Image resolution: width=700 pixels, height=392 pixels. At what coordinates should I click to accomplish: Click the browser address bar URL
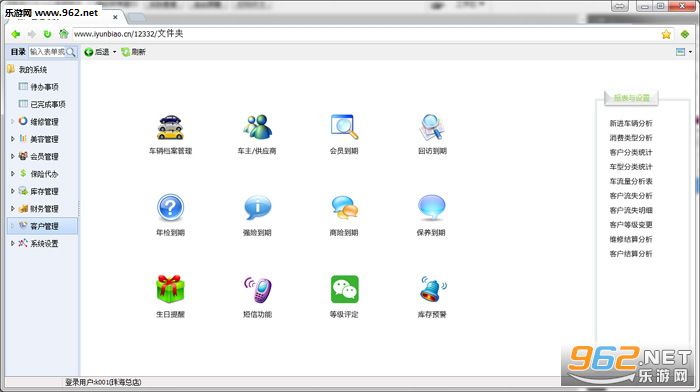[x=129, y=34]
